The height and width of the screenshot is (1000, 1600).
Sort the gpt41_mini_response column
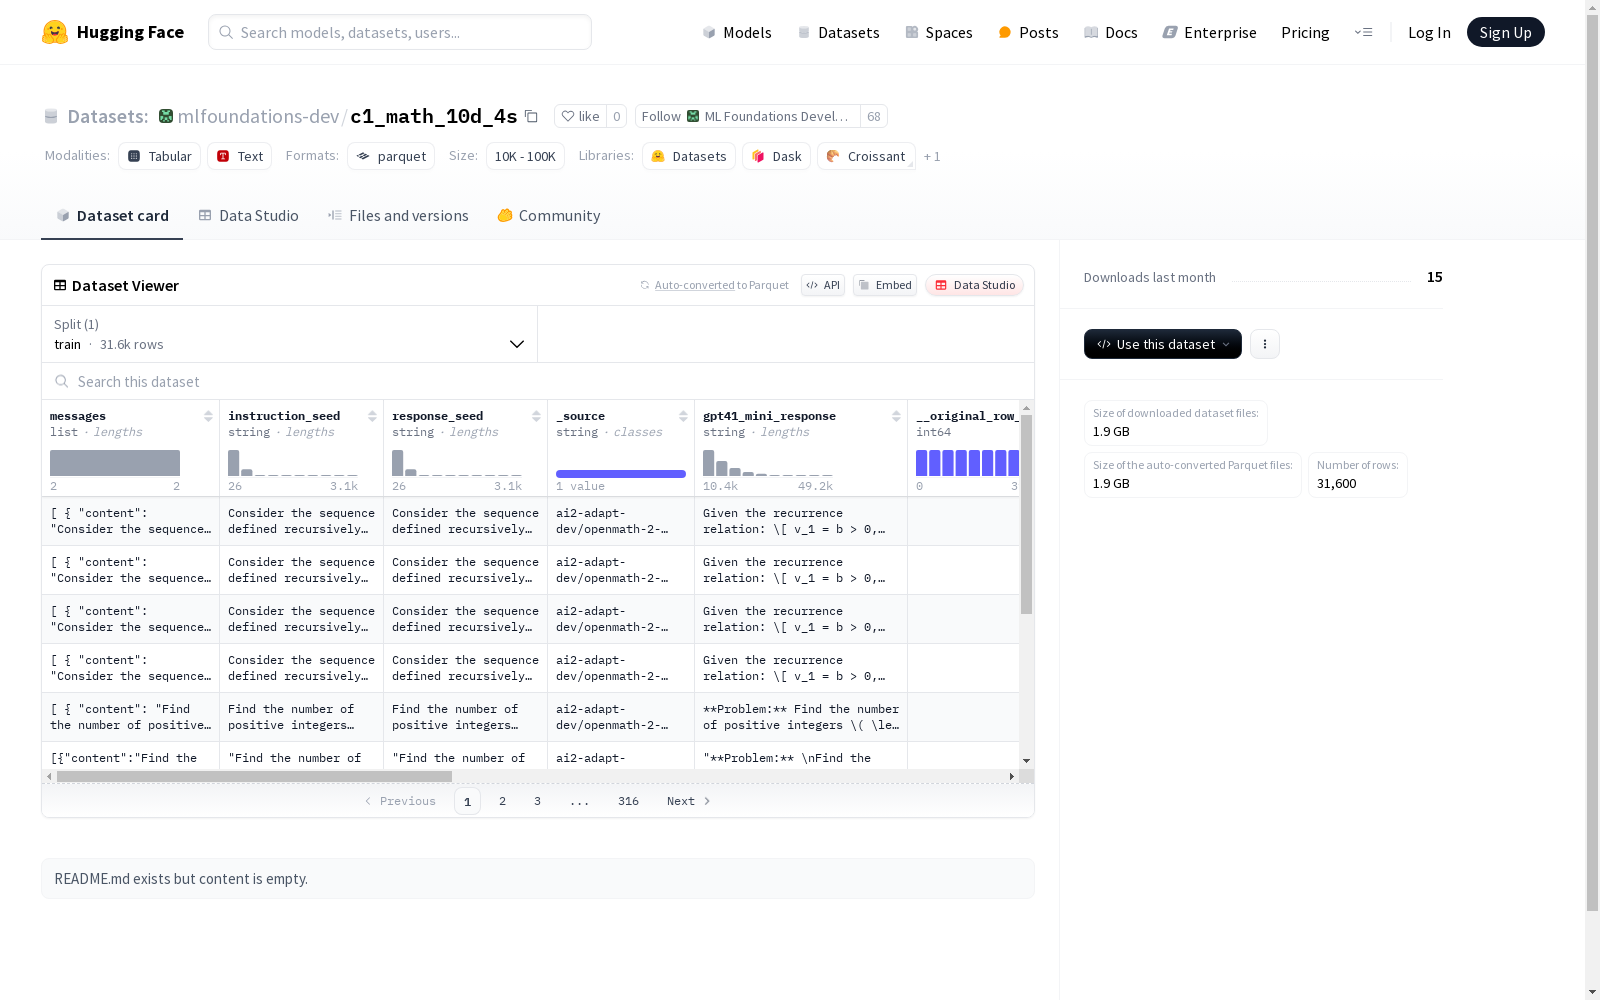tap(896, 416)
